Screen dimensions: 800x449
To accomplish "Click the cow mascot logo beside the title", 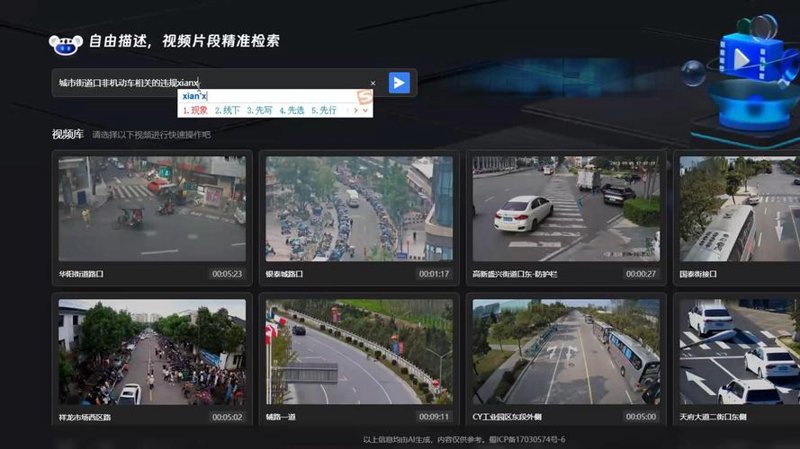I will click(66, 45).
